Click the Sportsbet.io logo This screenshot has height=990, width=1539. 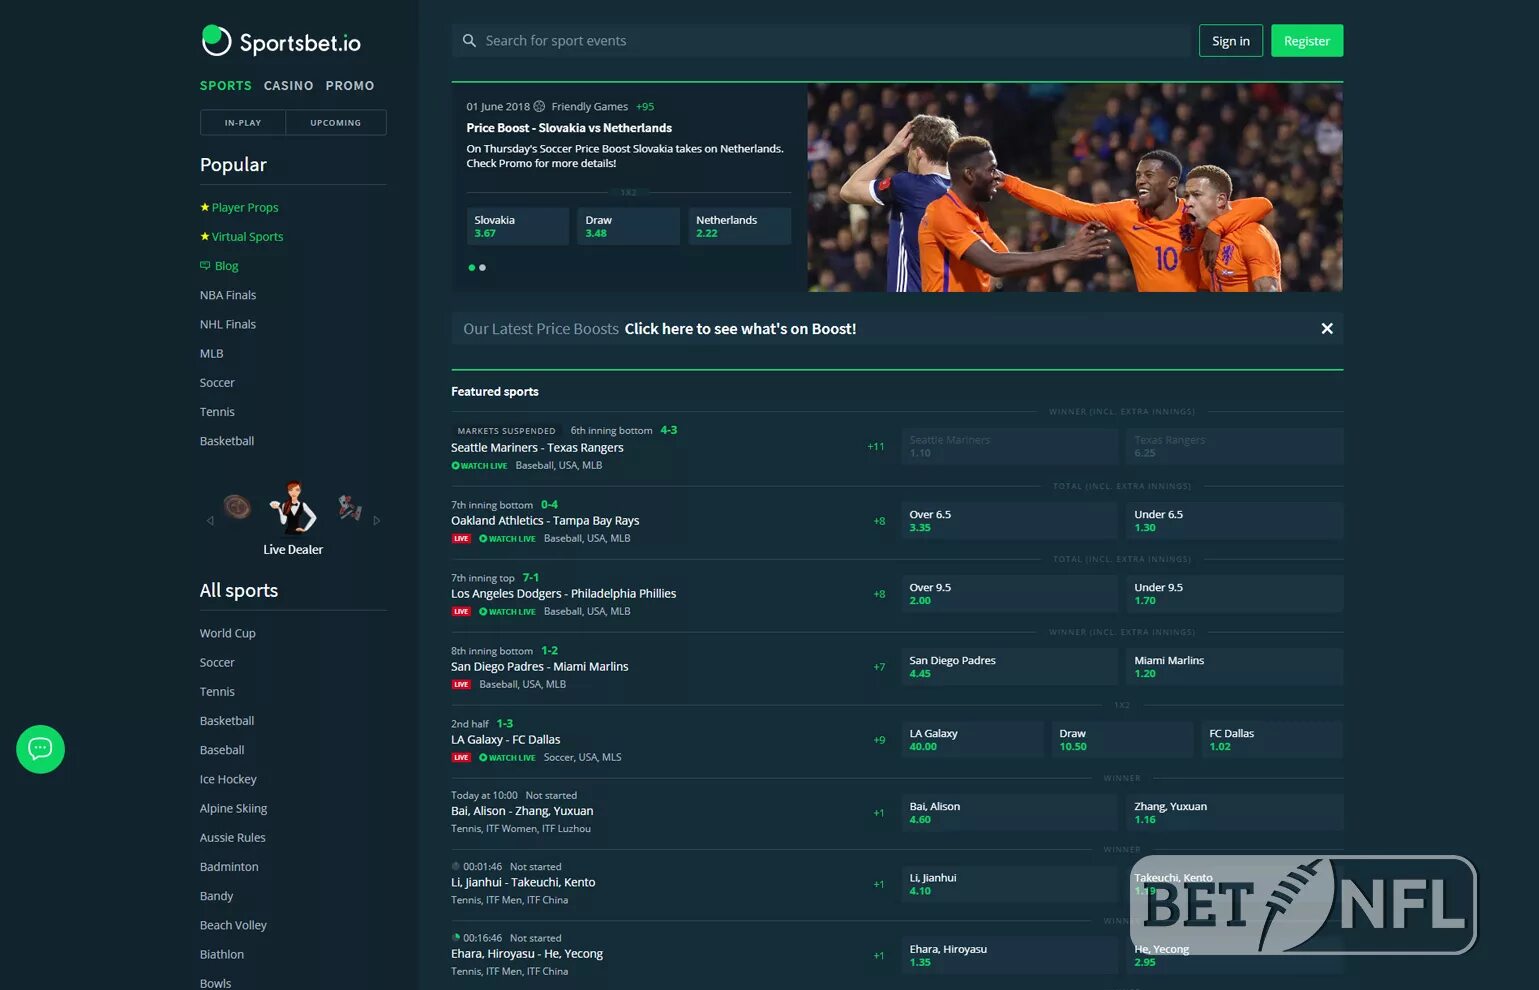click(x=281, y=41)
